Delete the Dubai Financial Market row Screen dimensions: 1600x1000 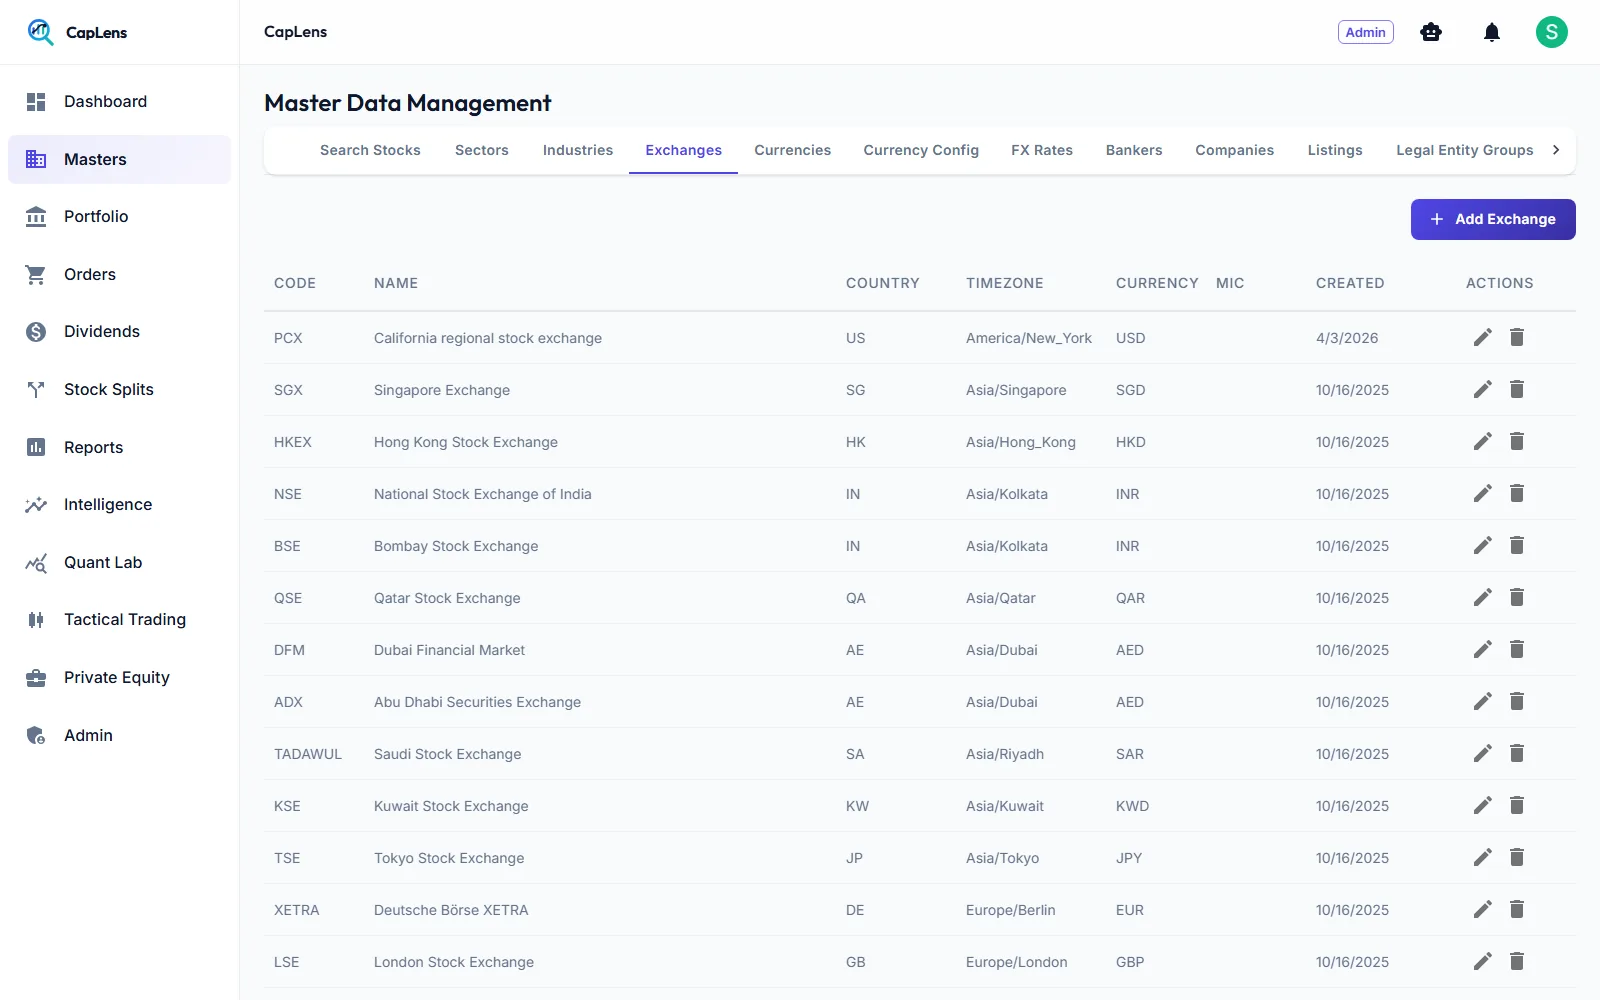[1517, 649]
